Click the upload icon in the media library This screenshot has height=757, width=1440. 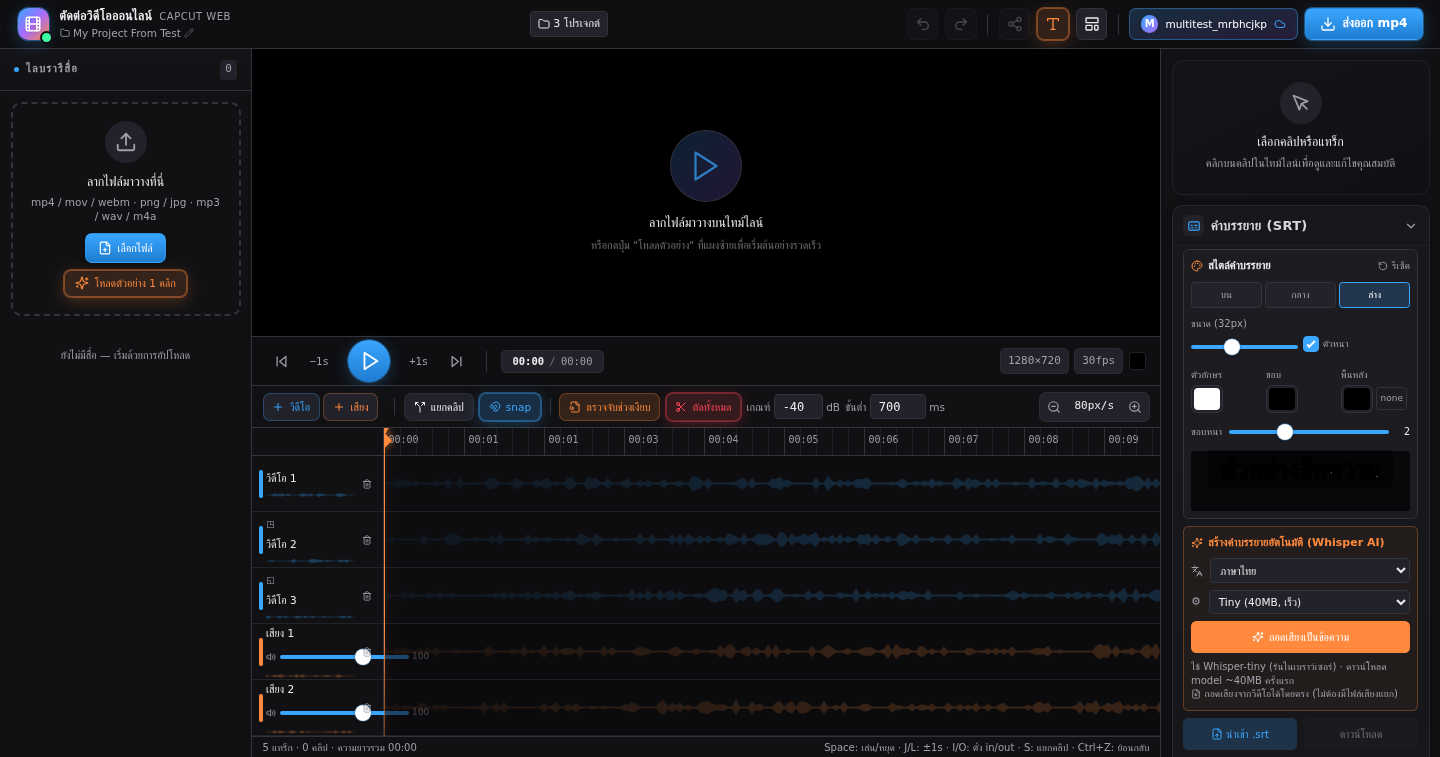(126, 142)
